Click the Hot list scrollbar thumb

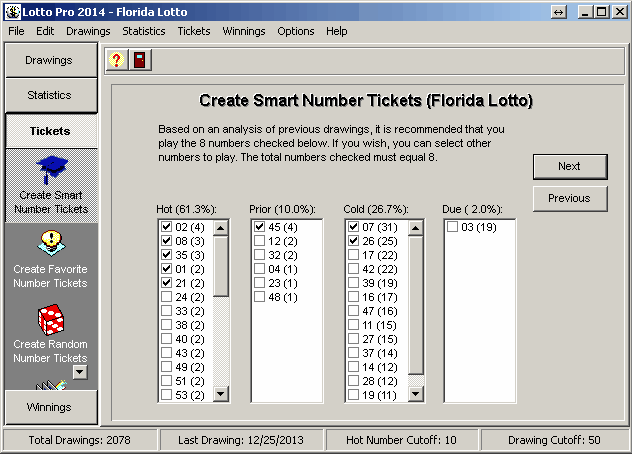[x=220, y=267]
